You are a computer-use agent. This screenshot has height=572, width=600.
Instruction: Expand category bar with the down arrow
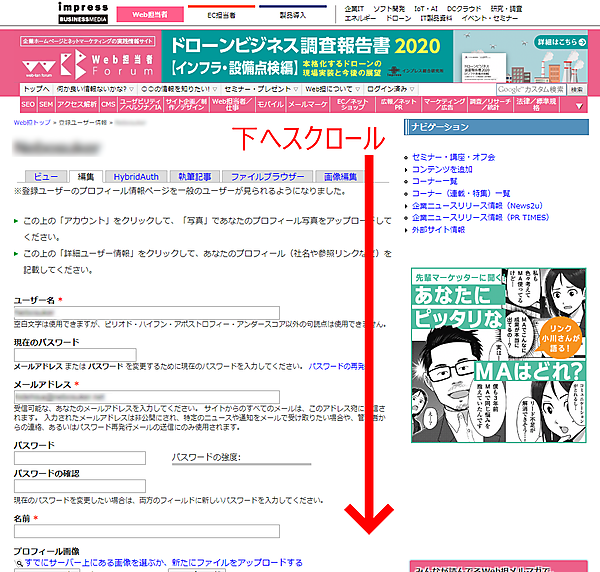[x=581, y=105]
